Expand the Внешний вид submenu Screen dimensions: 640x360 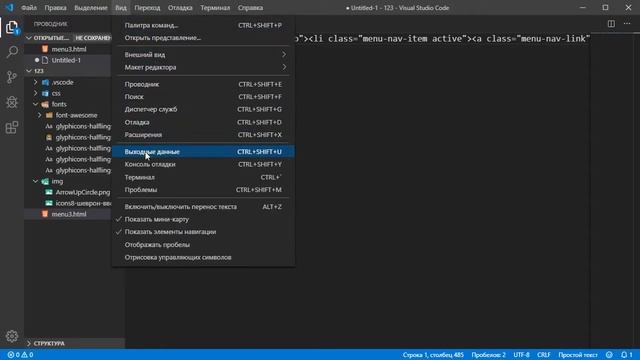(203, 54)
